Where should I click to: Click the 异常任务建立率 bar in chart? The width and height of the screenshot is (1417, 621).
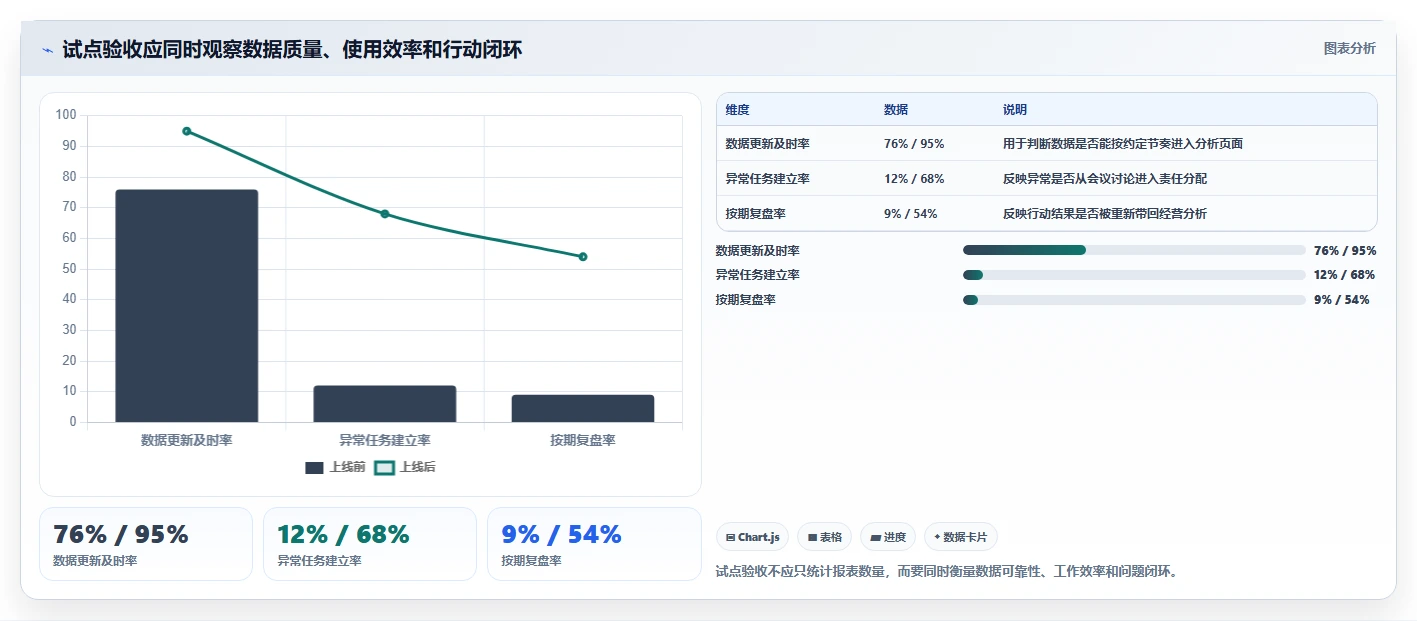pos(385,404)
